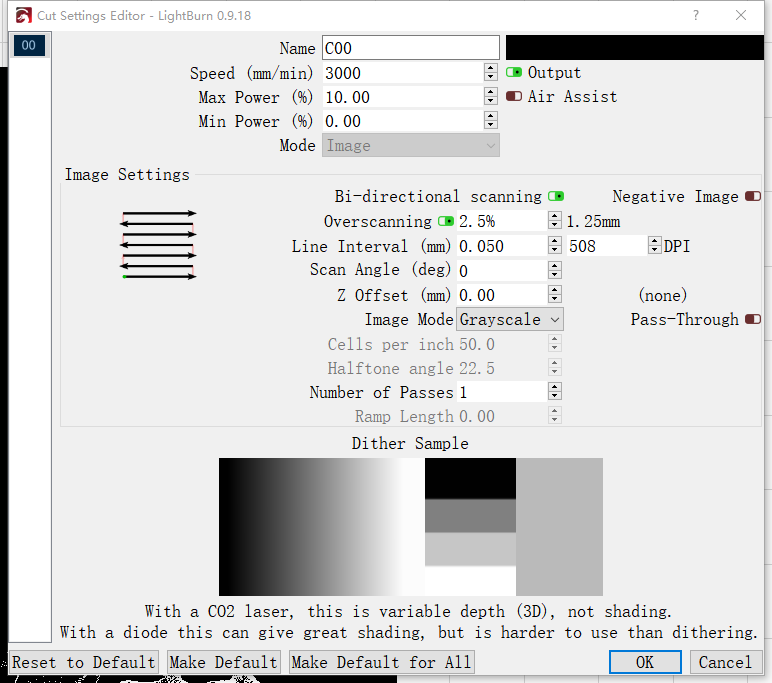Click the (none) label beside Z Offset
The height and width of the screenshot is (683, 772).
tap(663, 295)
